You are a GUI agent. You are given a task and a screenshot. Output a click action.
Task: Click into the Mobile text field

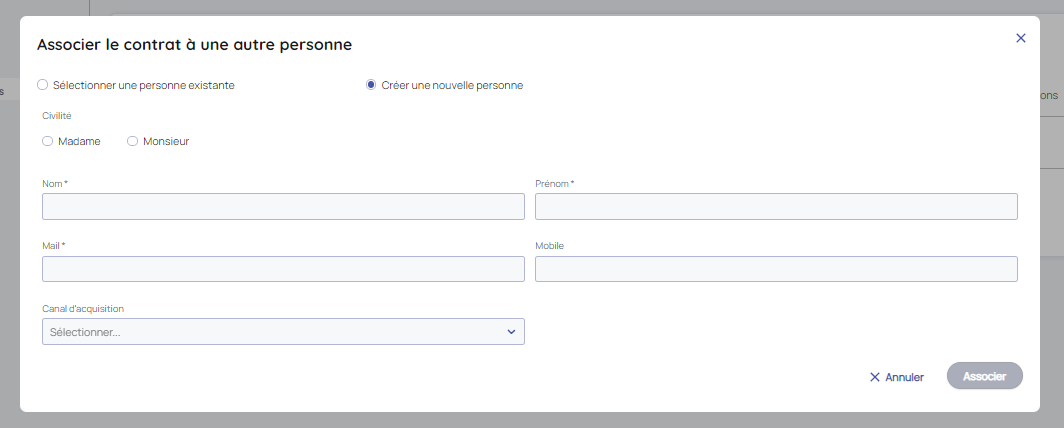click(x=776, y=269)
